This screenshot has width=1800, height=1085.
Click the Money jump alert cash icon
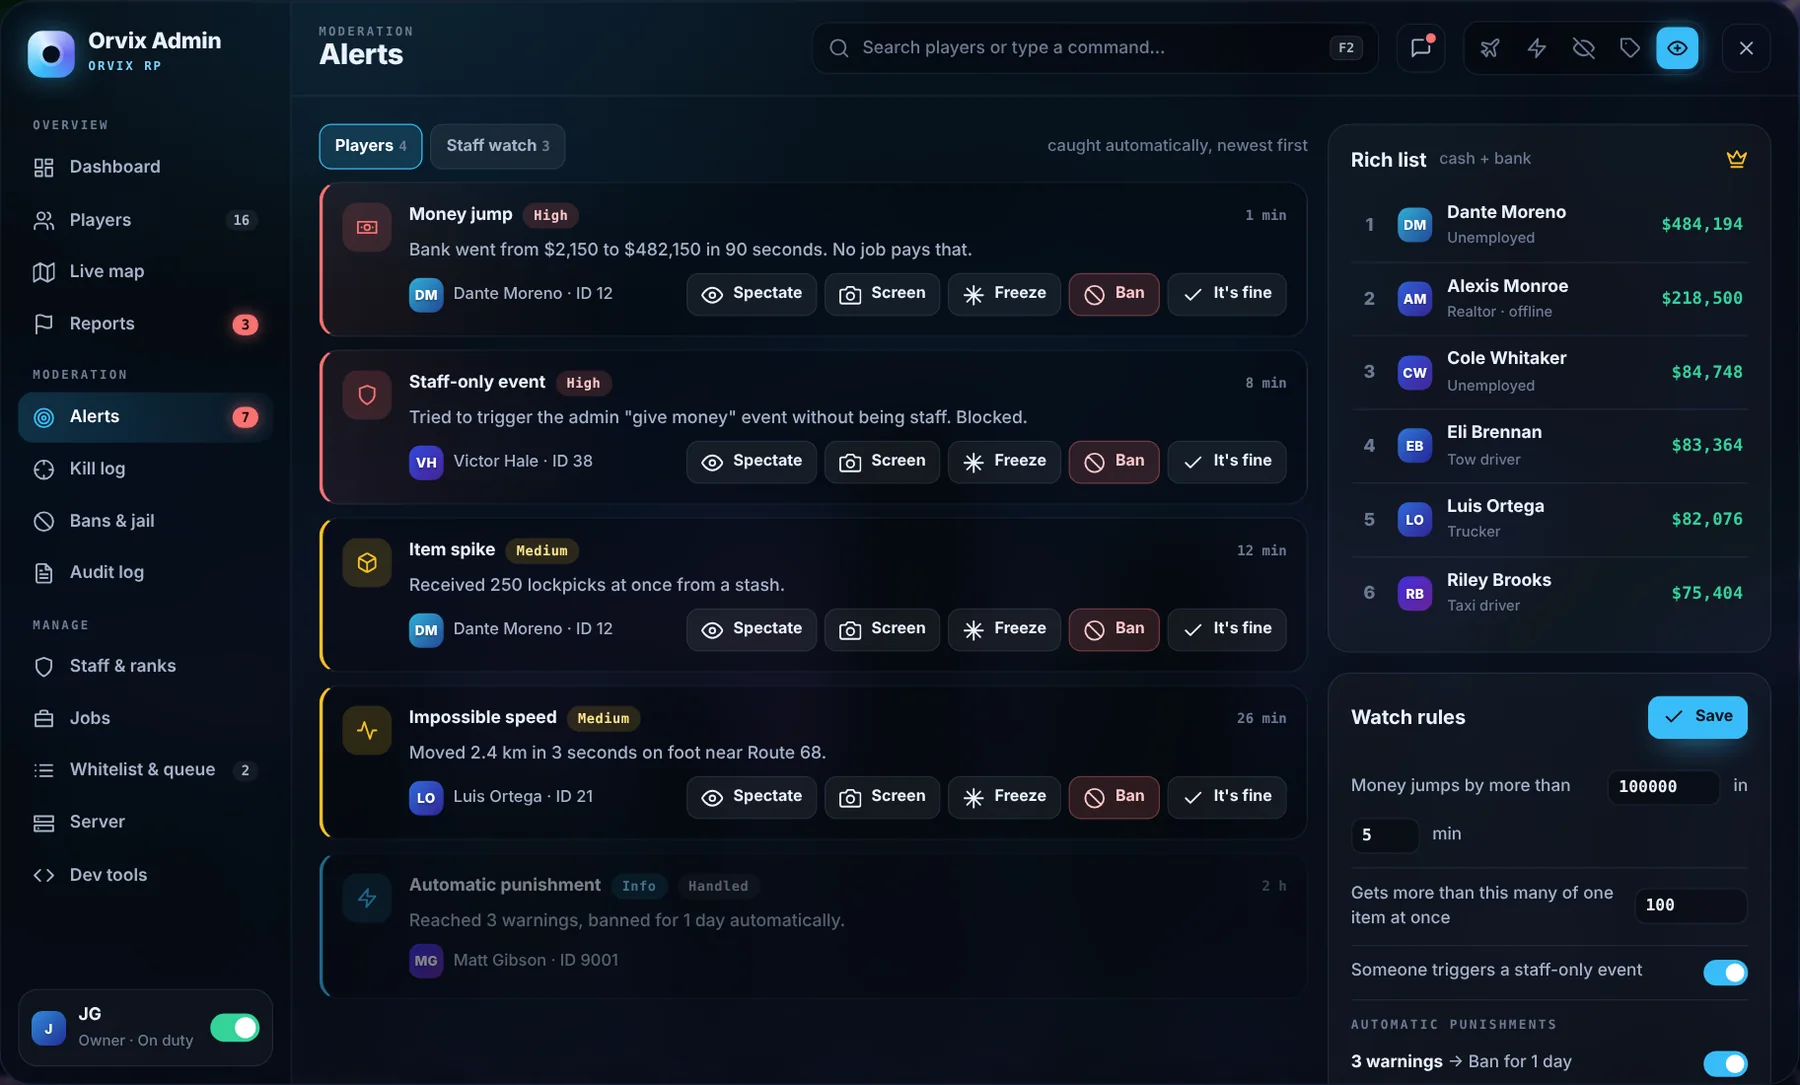coord(367,227)
